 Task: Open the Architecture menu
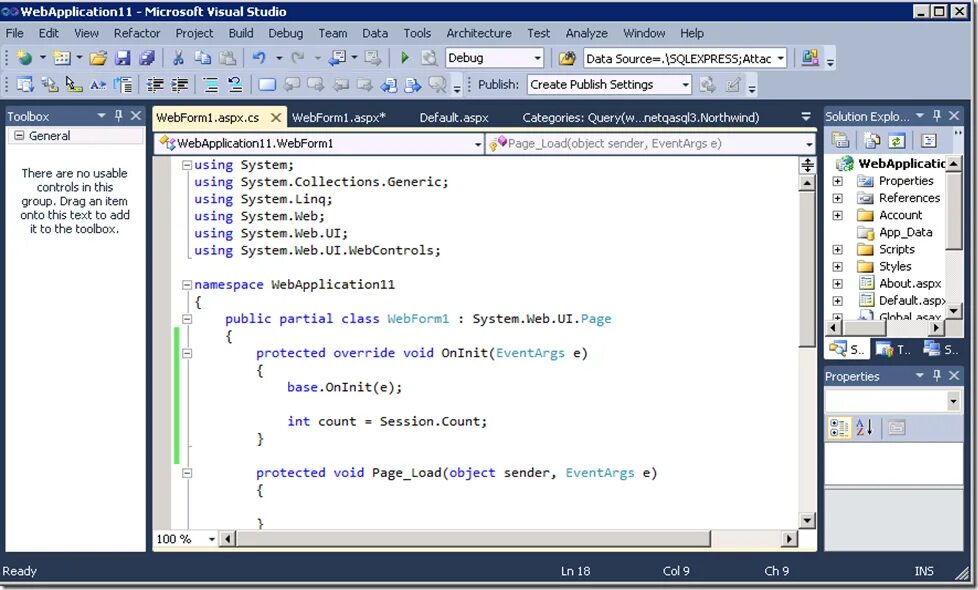coord(478,33)
